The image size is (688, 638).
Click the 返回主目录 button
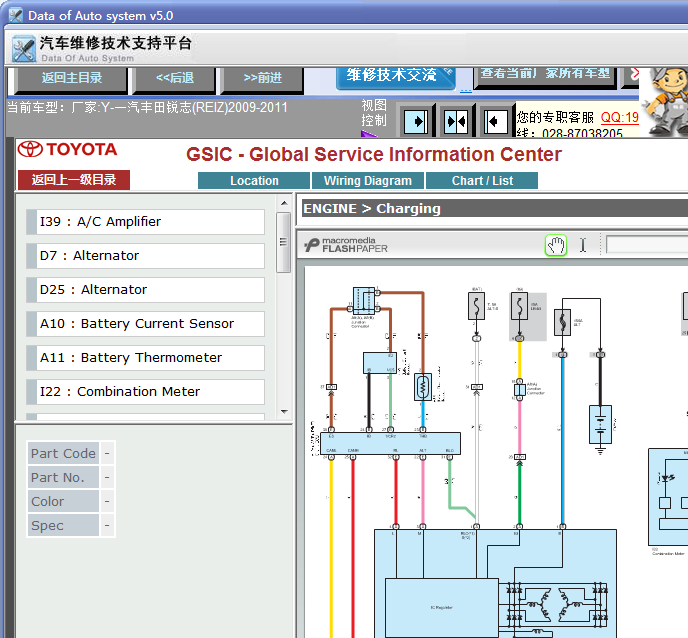click(x=72, y=79)
